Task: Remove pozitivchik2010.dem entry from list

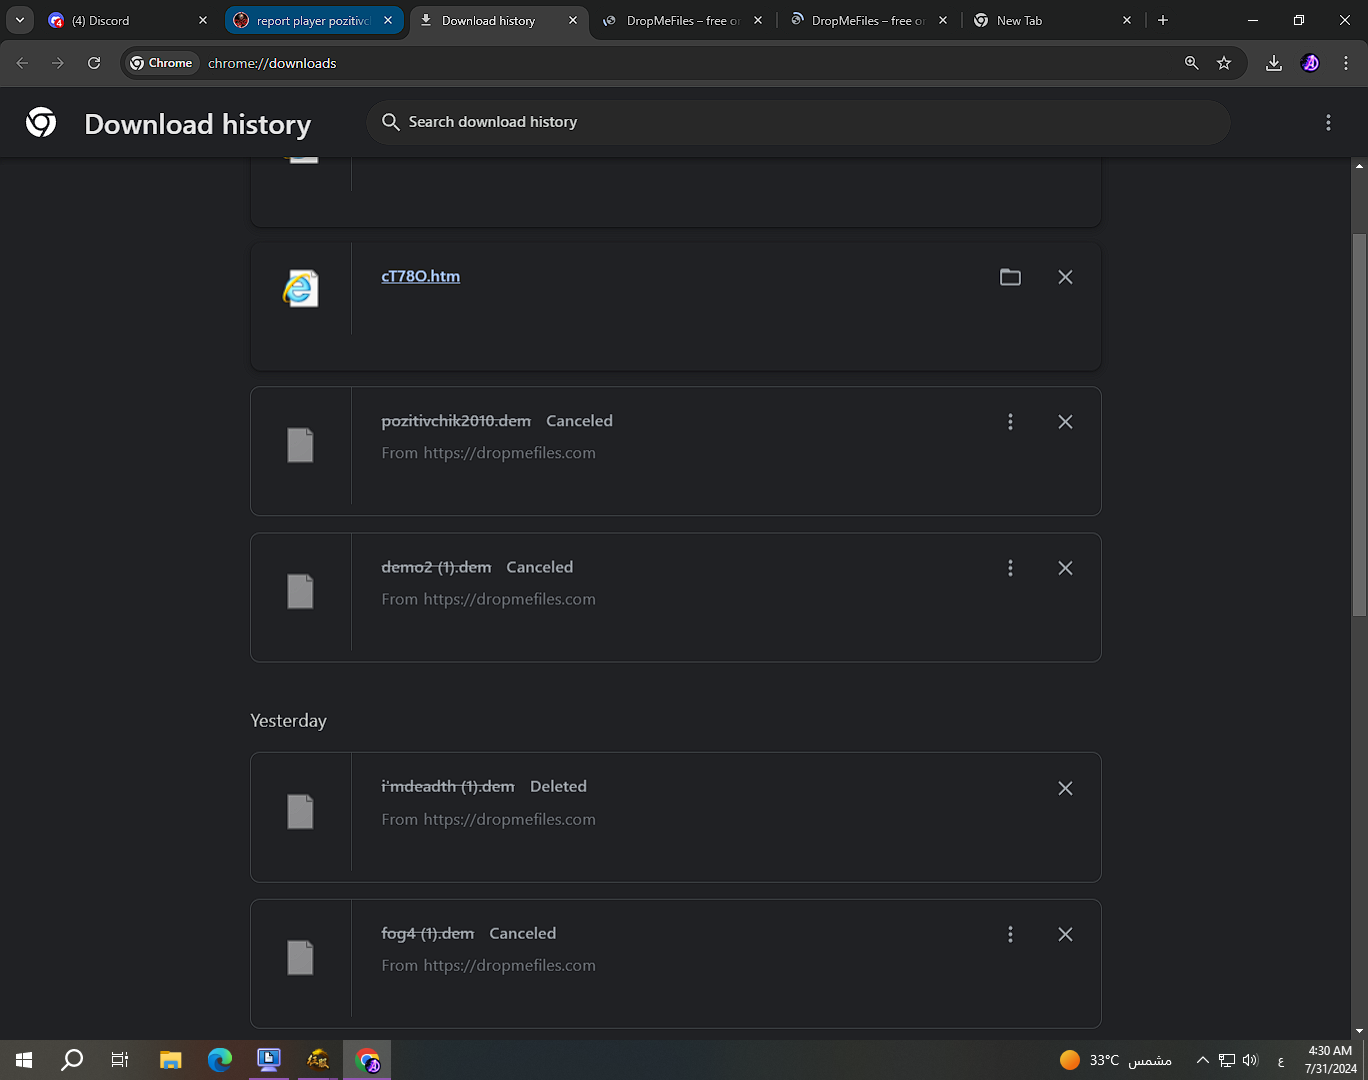Action: pyautogui.click(x=1065, y=422)
